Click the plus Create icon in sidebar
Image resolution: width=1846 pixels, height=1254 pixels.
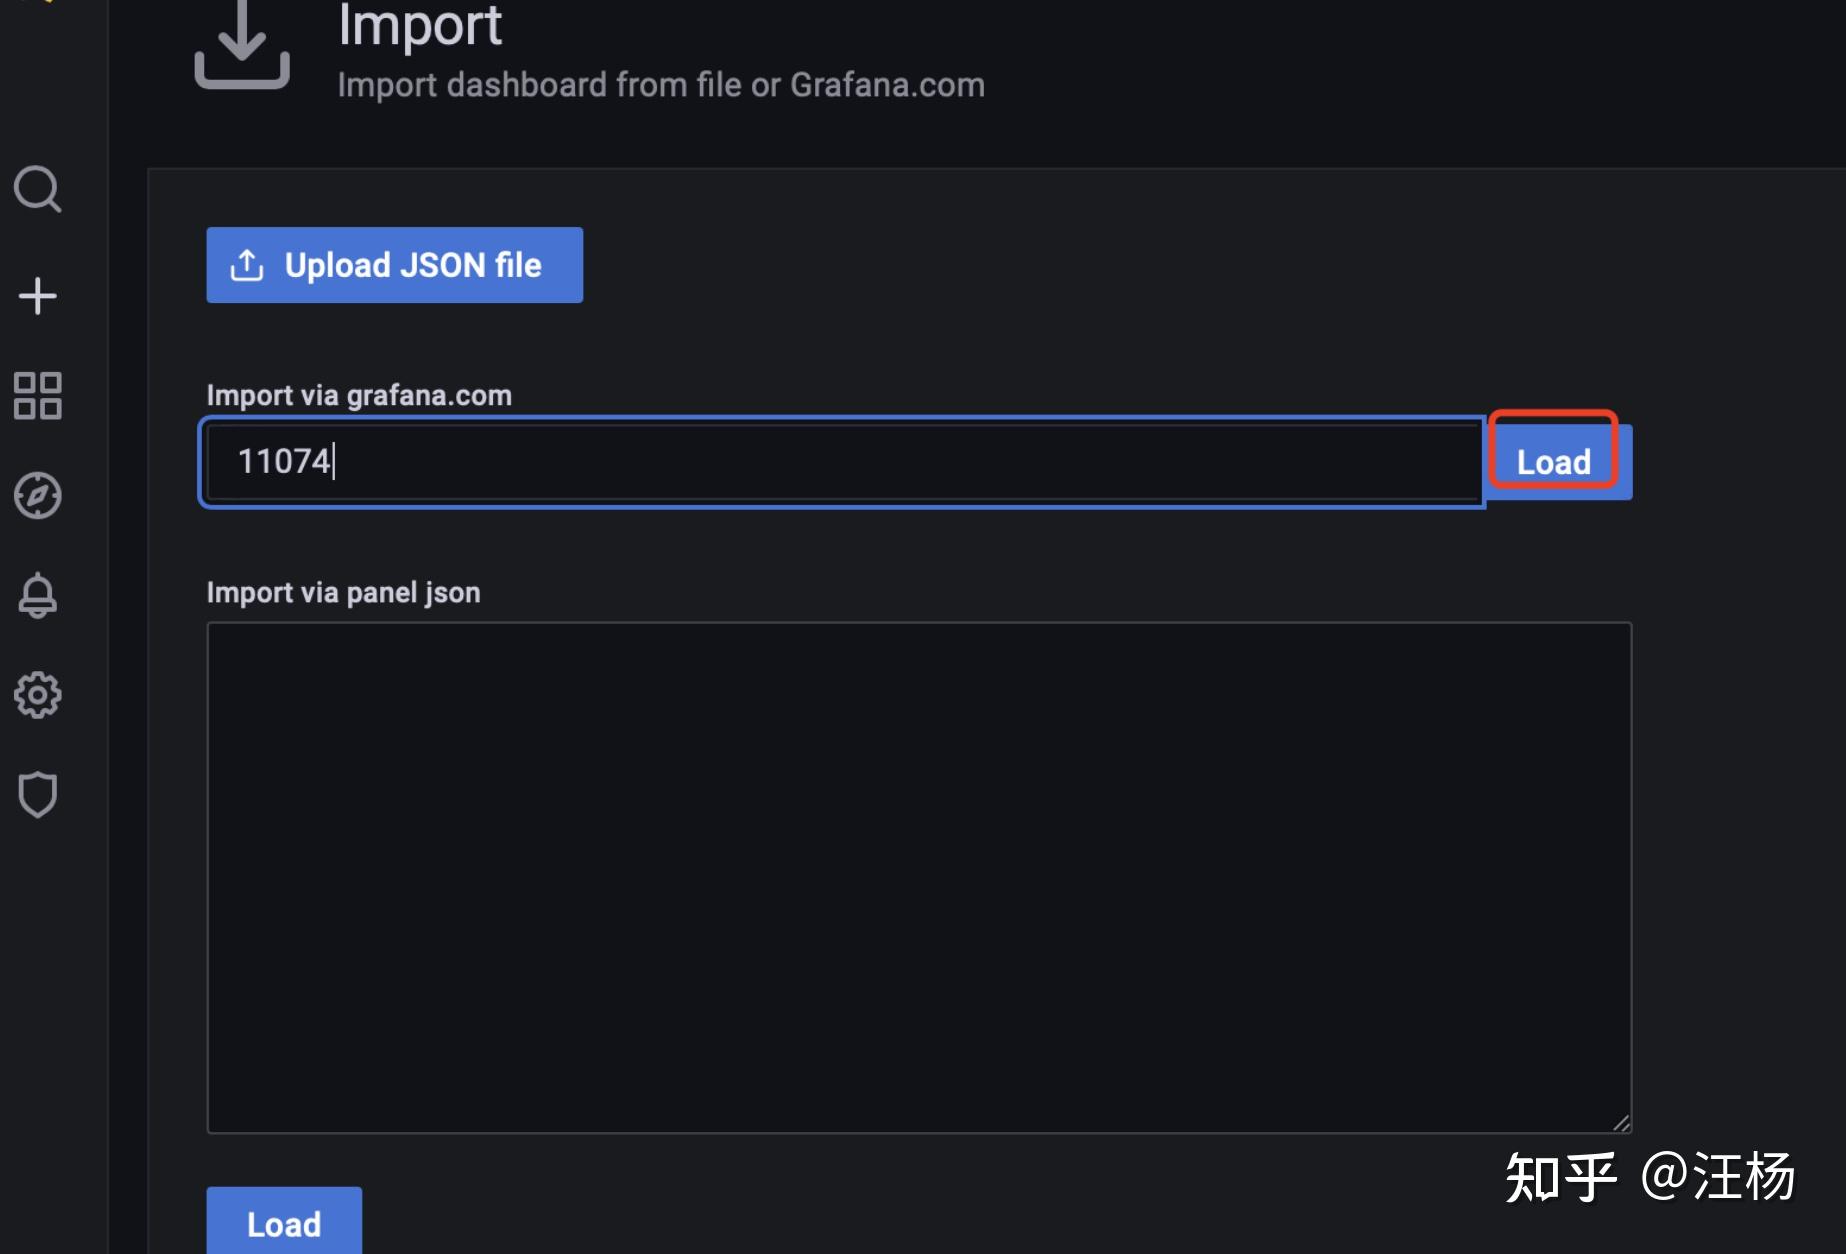[38, 296]
